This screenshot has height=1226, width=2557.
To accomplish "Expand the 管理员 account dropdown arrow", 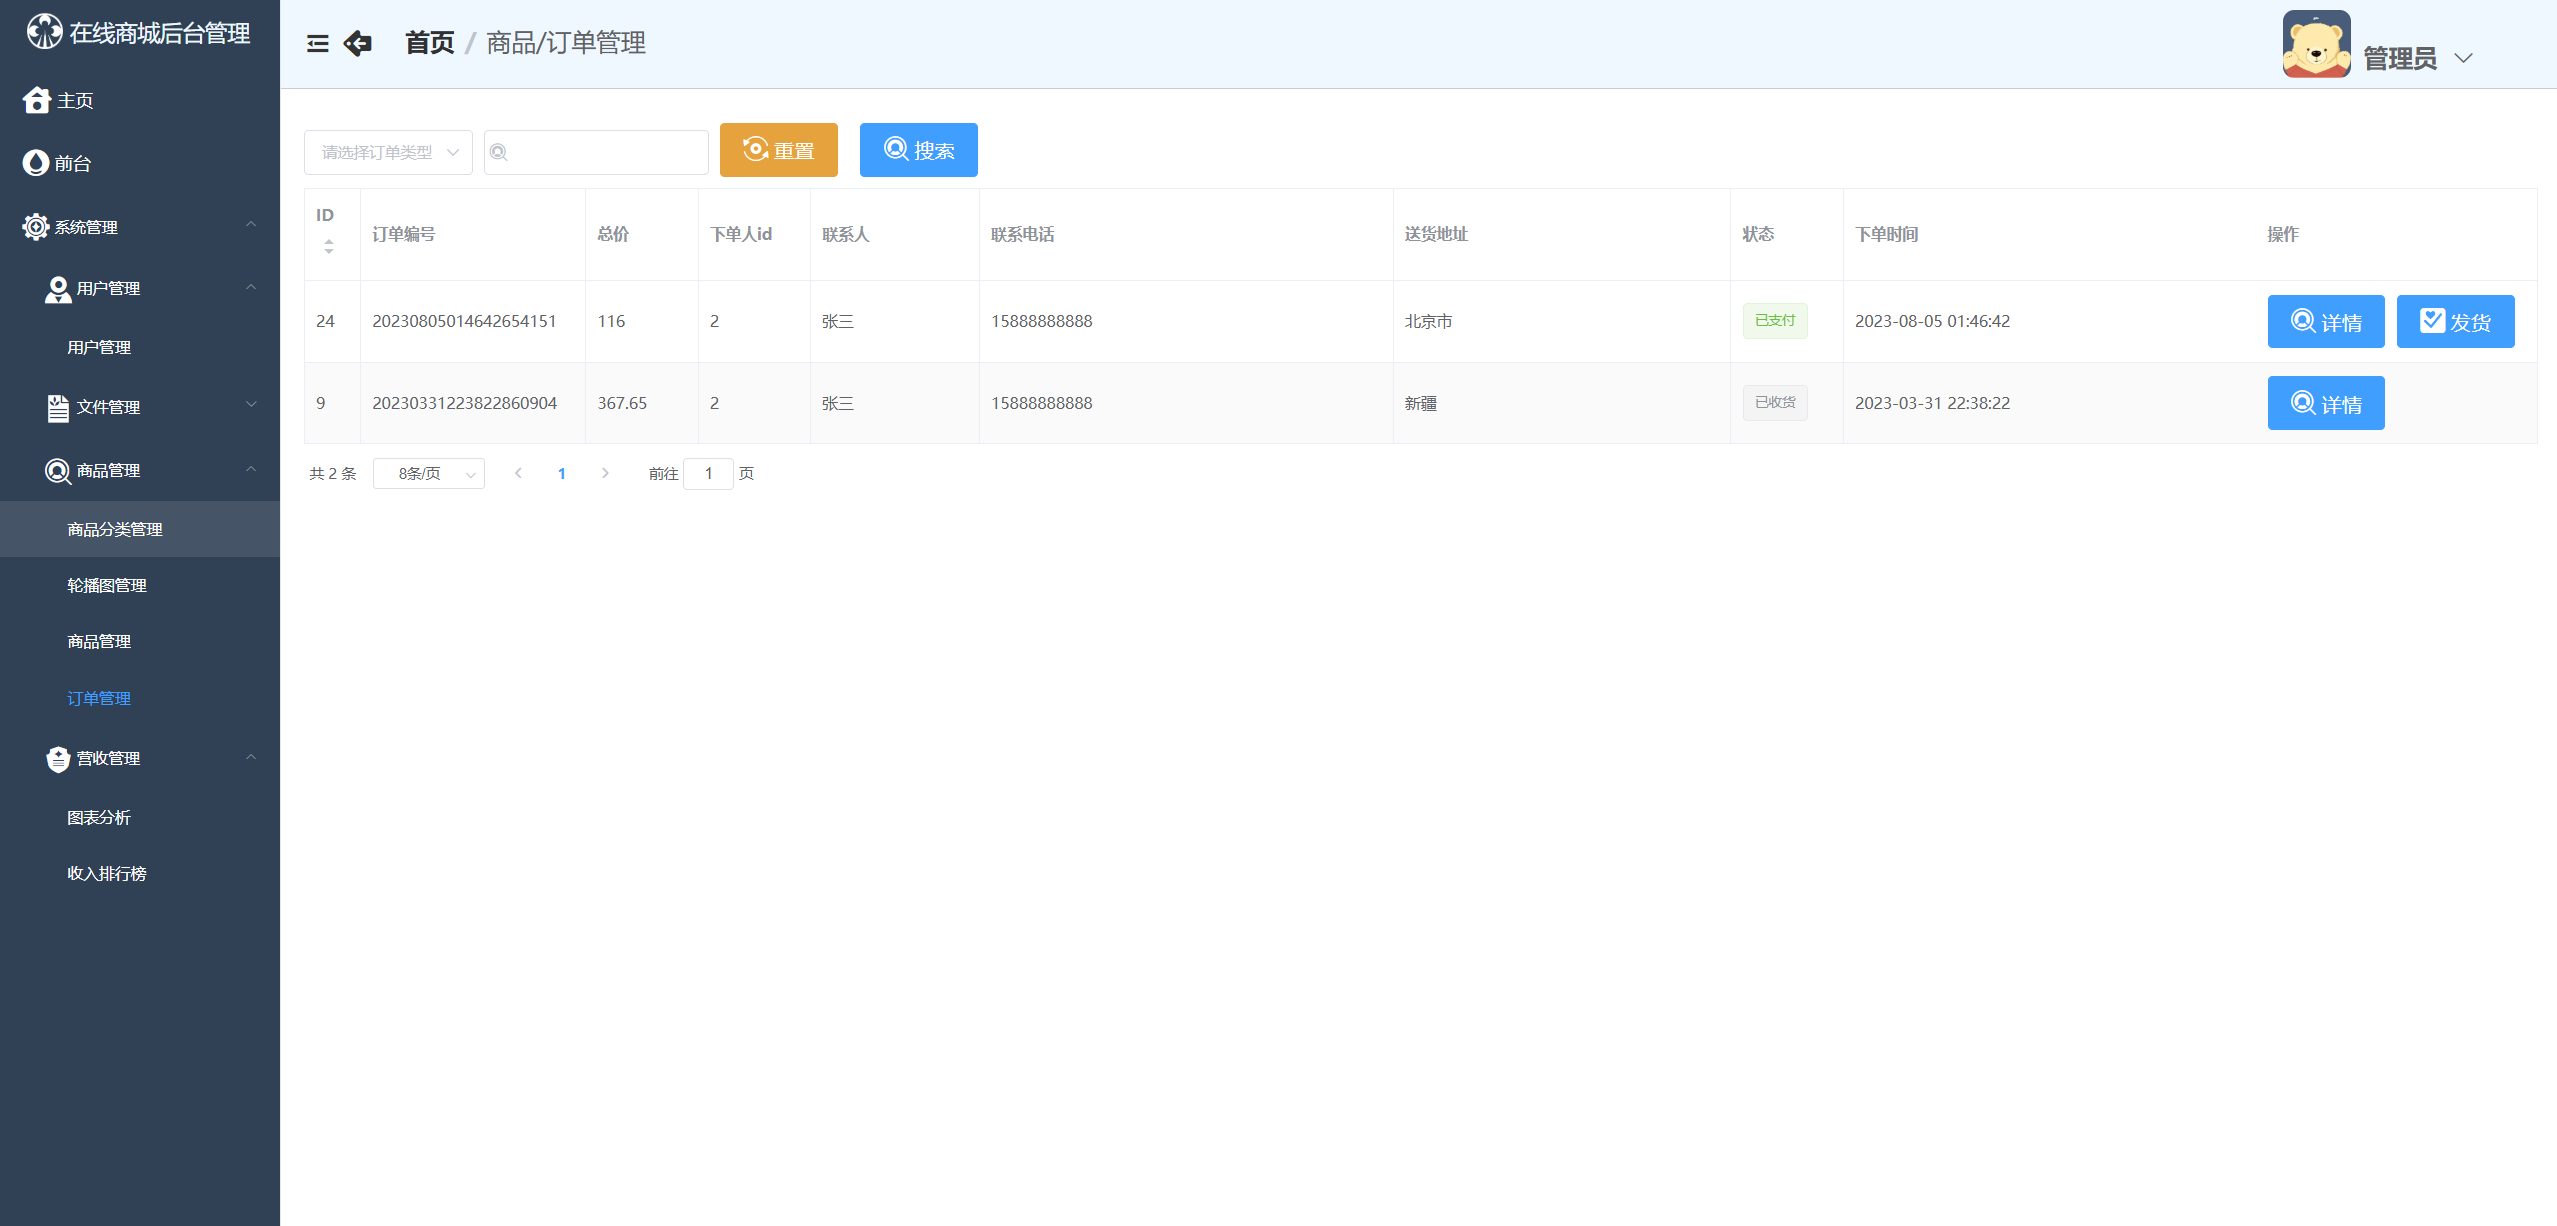I will tap(2463, 58).
